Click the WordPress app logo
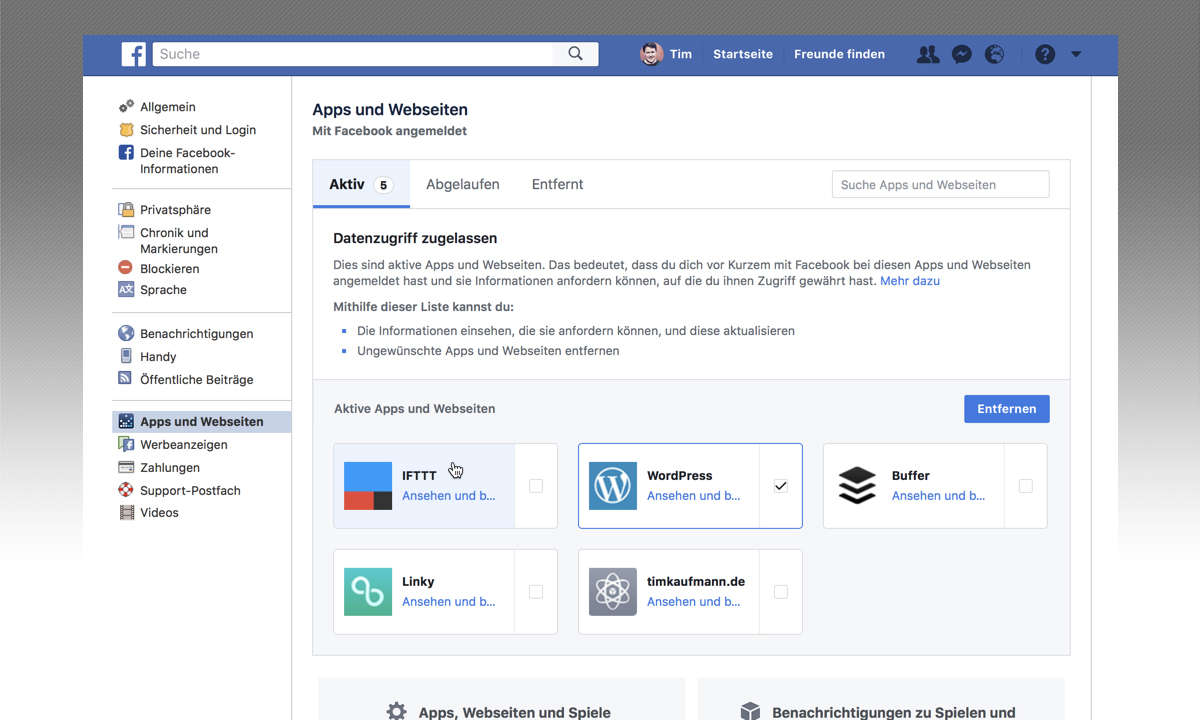 (x=612, y=486)
